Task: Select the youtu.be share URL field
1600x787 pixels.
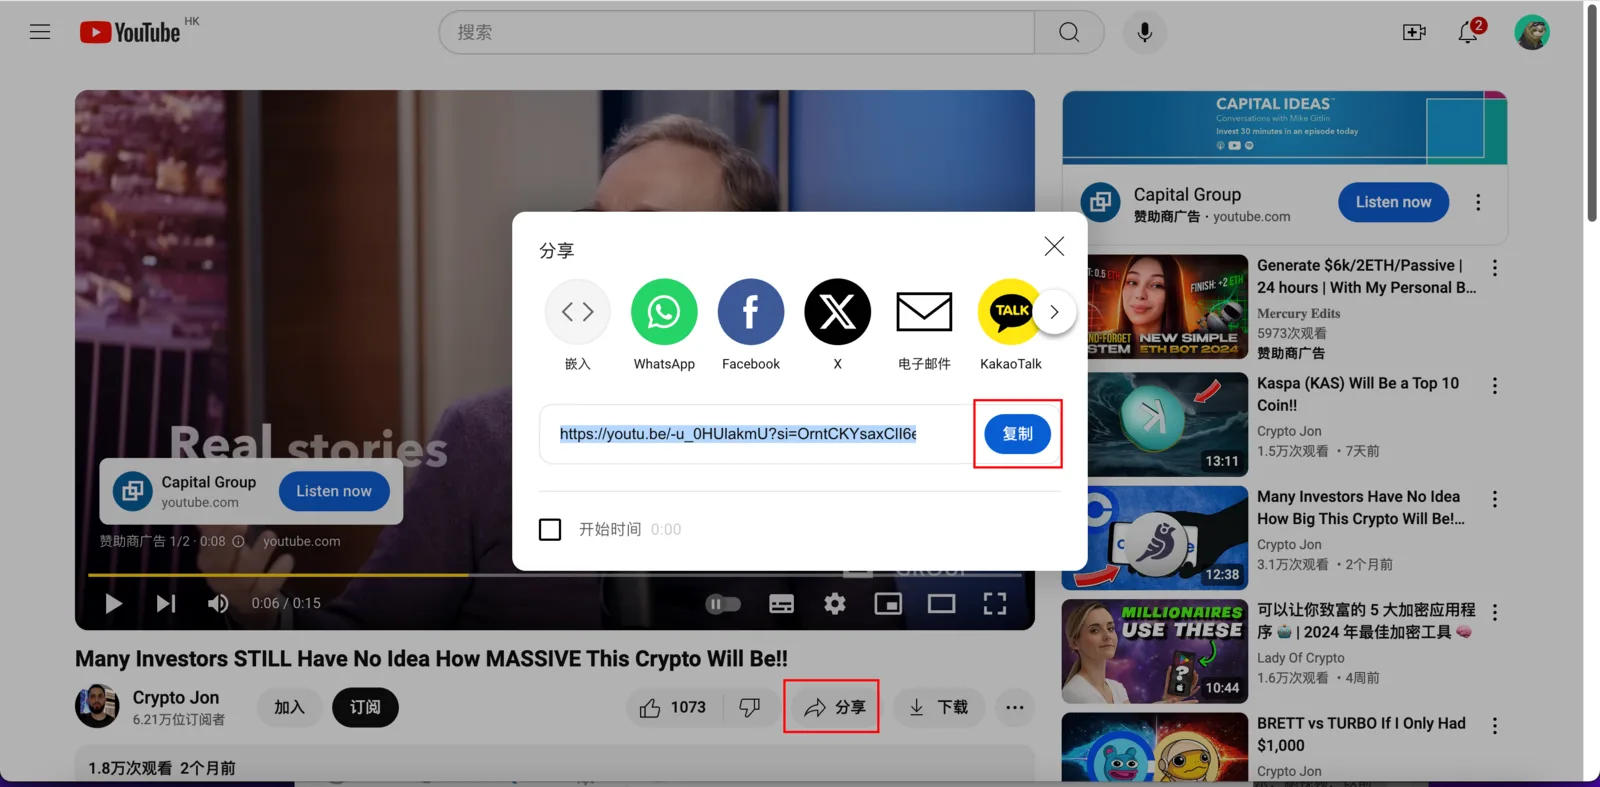Action: pos(738,434)
